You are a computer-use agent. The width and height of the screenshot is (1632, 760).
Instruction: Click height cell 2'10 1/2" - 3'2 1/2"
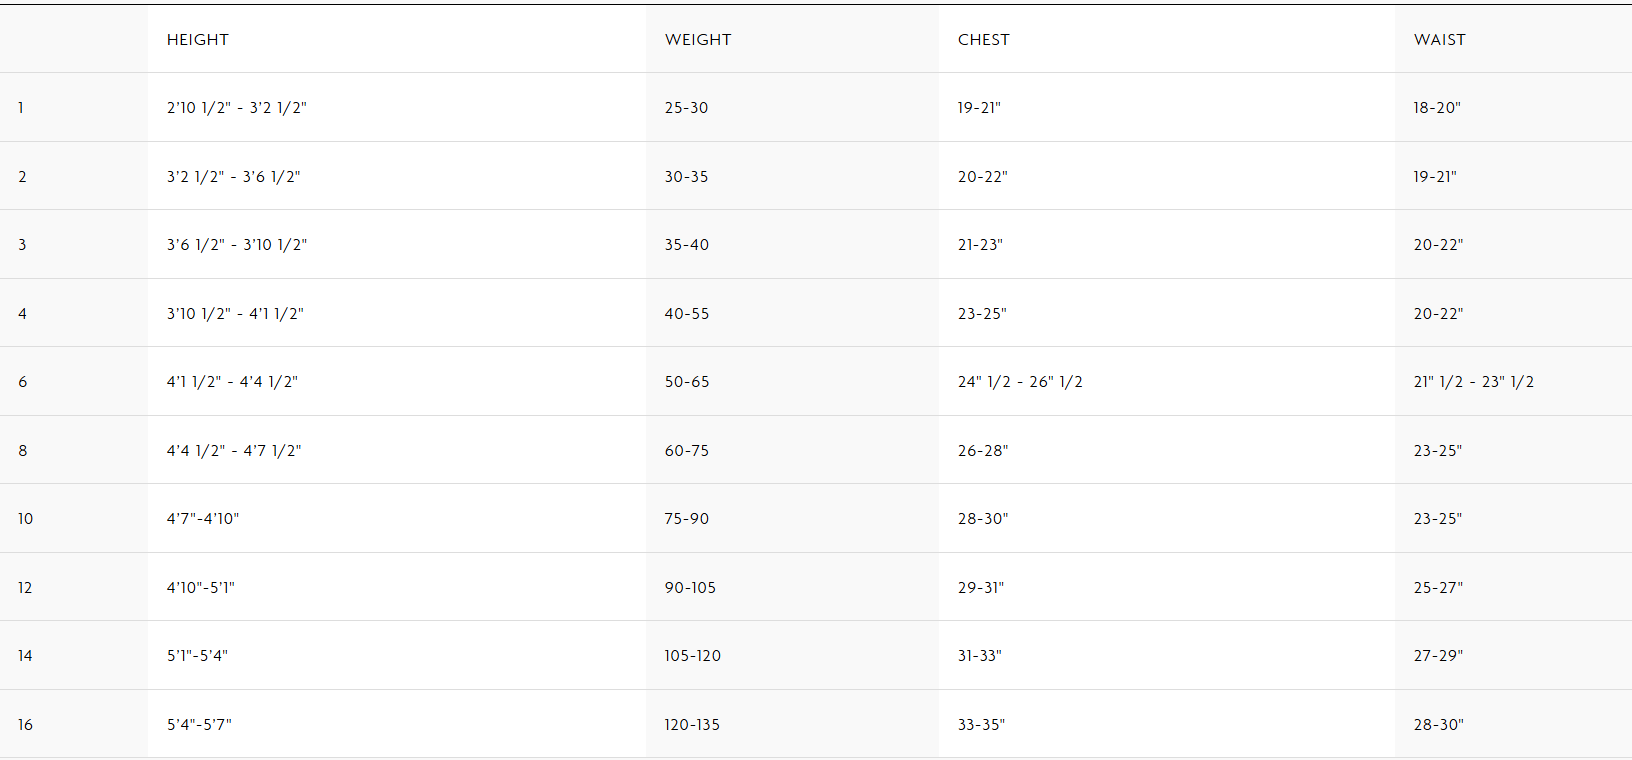point(237,108)
